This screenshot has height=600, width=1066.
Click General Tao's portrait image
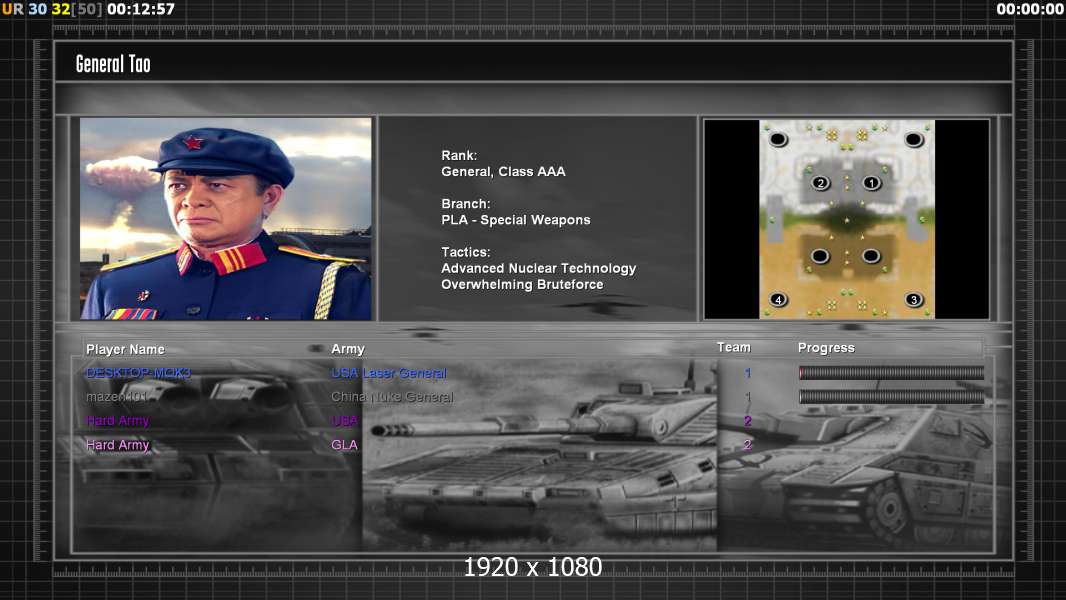(x=226, y=219)
